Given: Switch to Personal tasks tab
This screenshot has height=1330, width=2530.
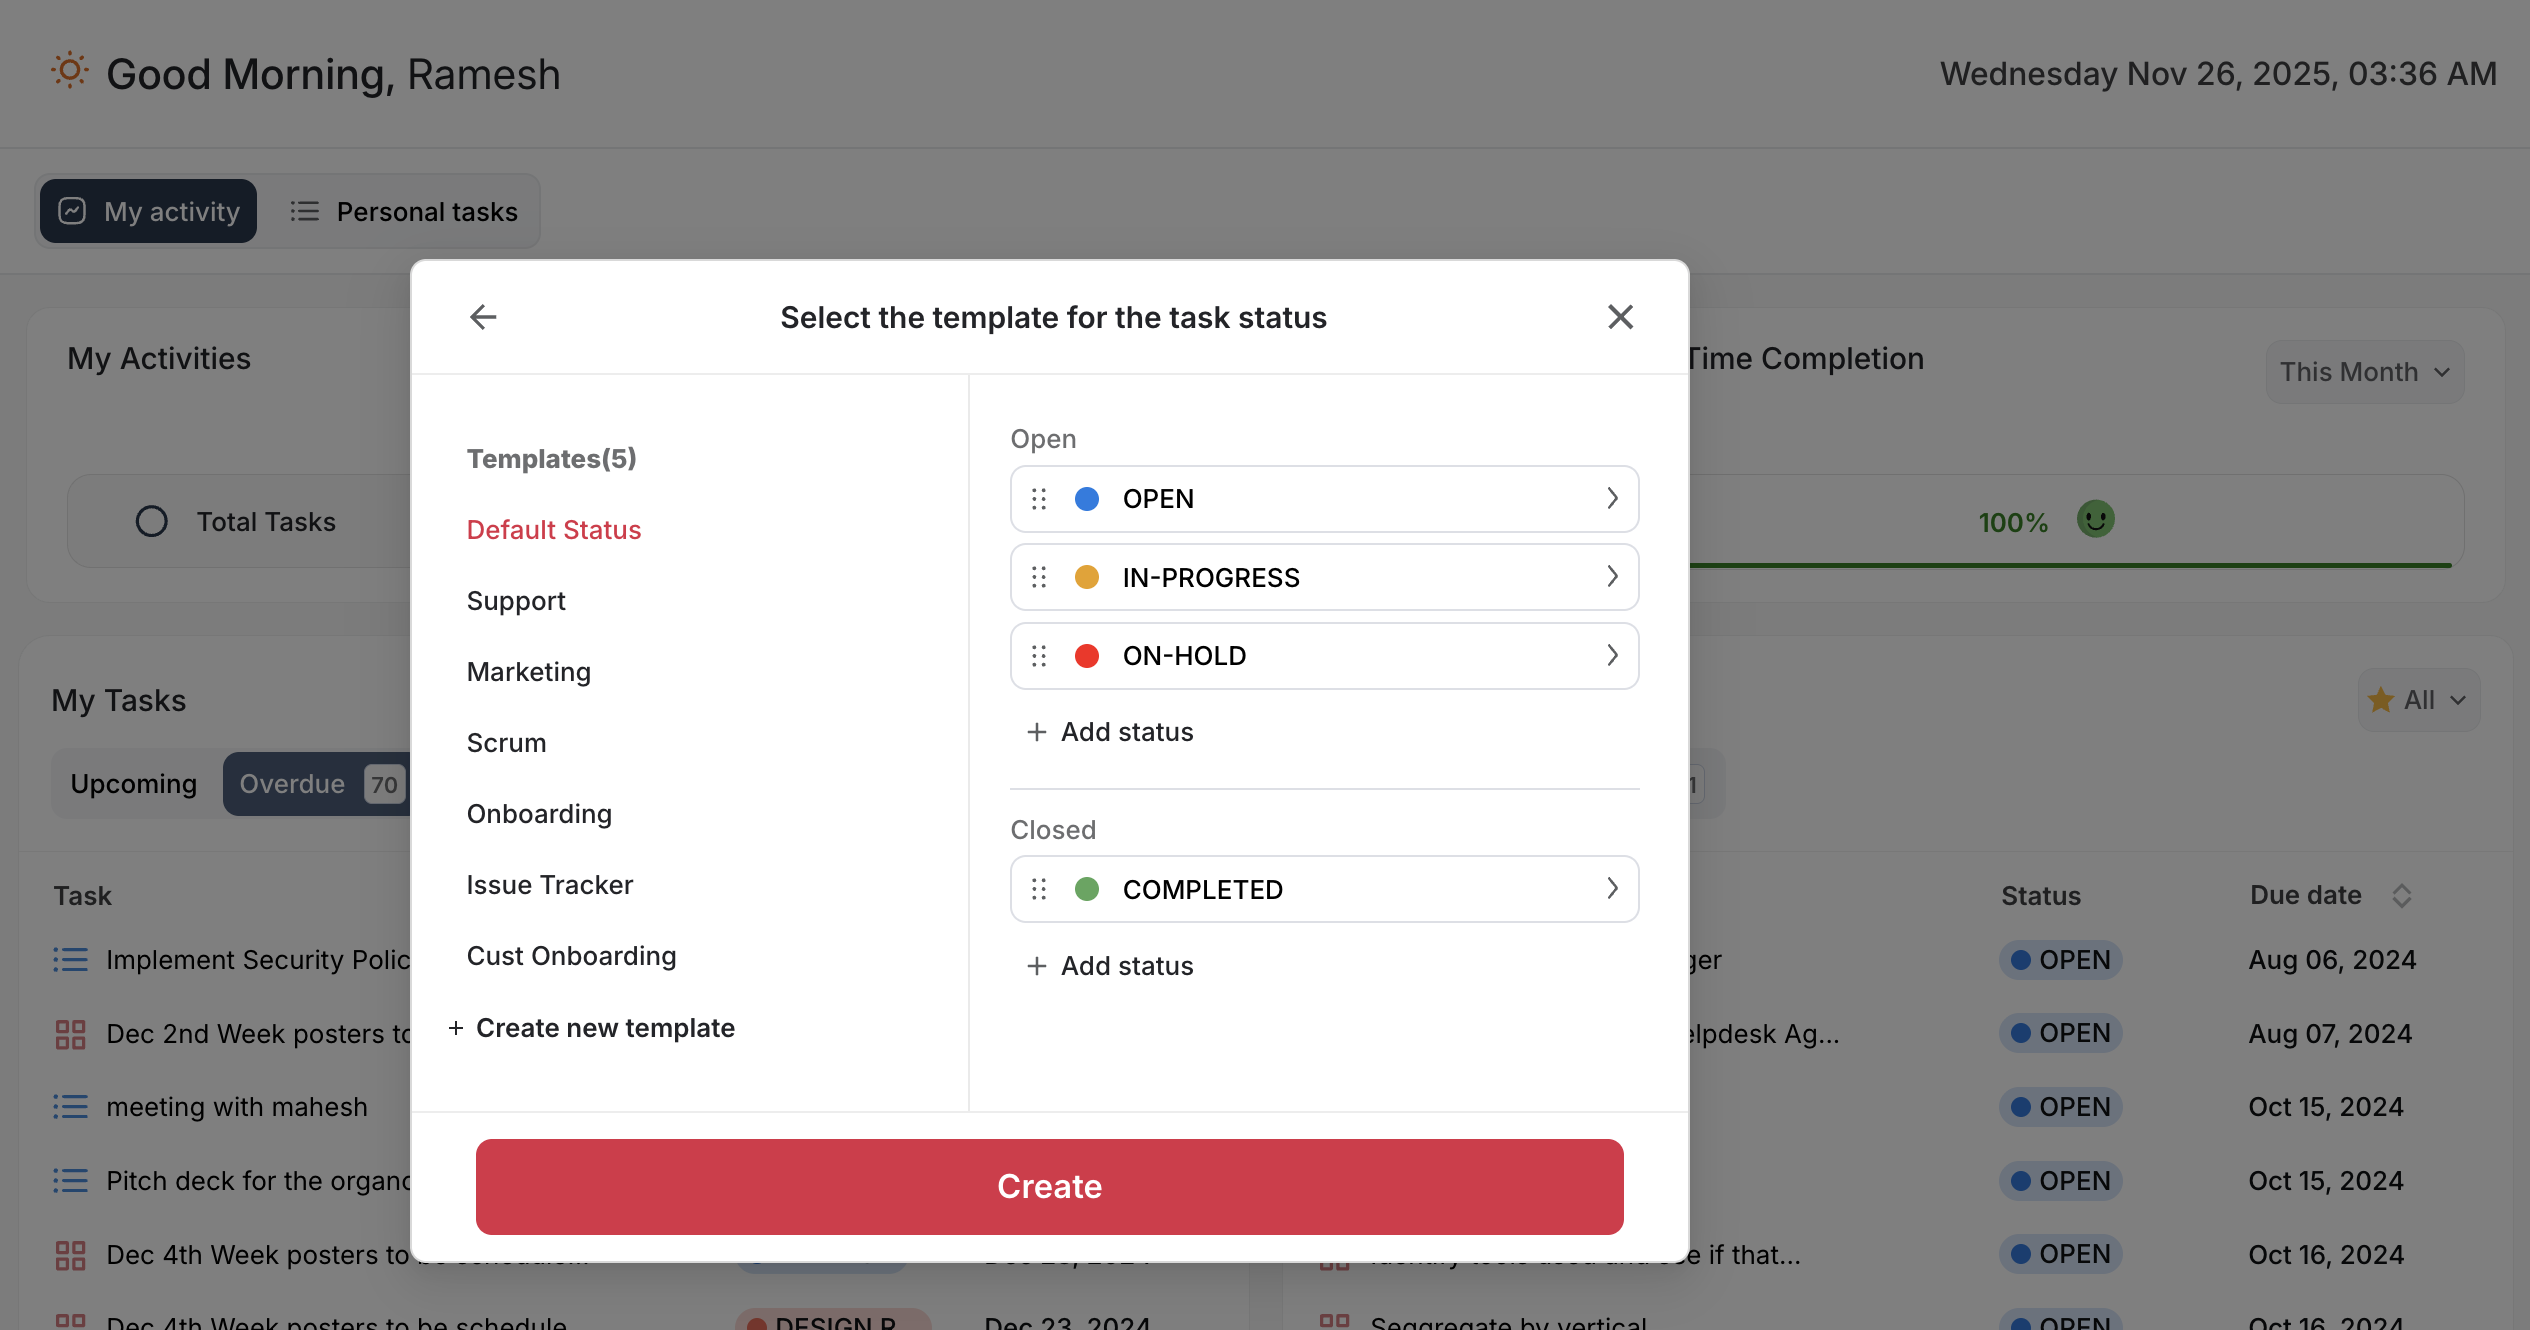Looking at the screenshot, I should coord(405,212).
